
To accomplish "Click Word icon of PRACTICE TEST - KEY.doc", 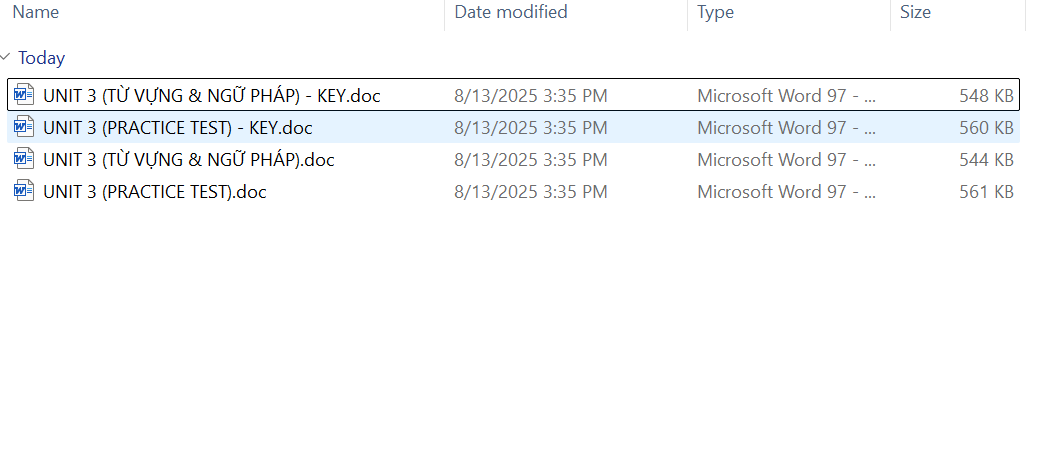I will [24, 128].
